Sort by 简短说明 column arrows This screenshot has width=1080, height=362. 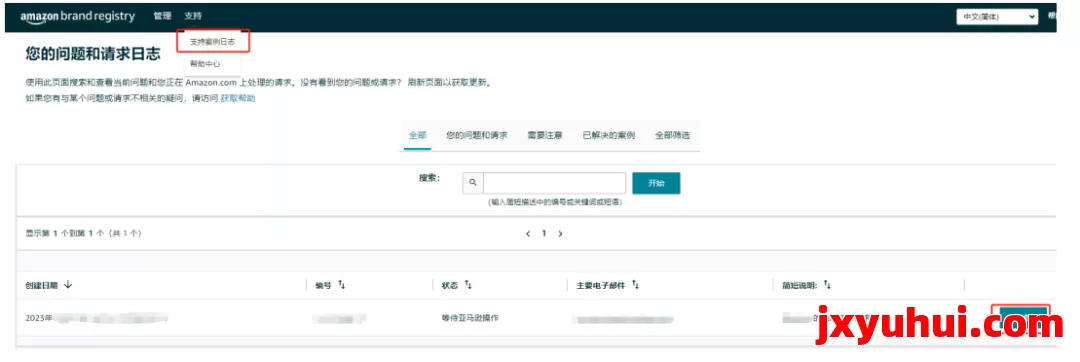pyautogui.click(x=828, y=285)
